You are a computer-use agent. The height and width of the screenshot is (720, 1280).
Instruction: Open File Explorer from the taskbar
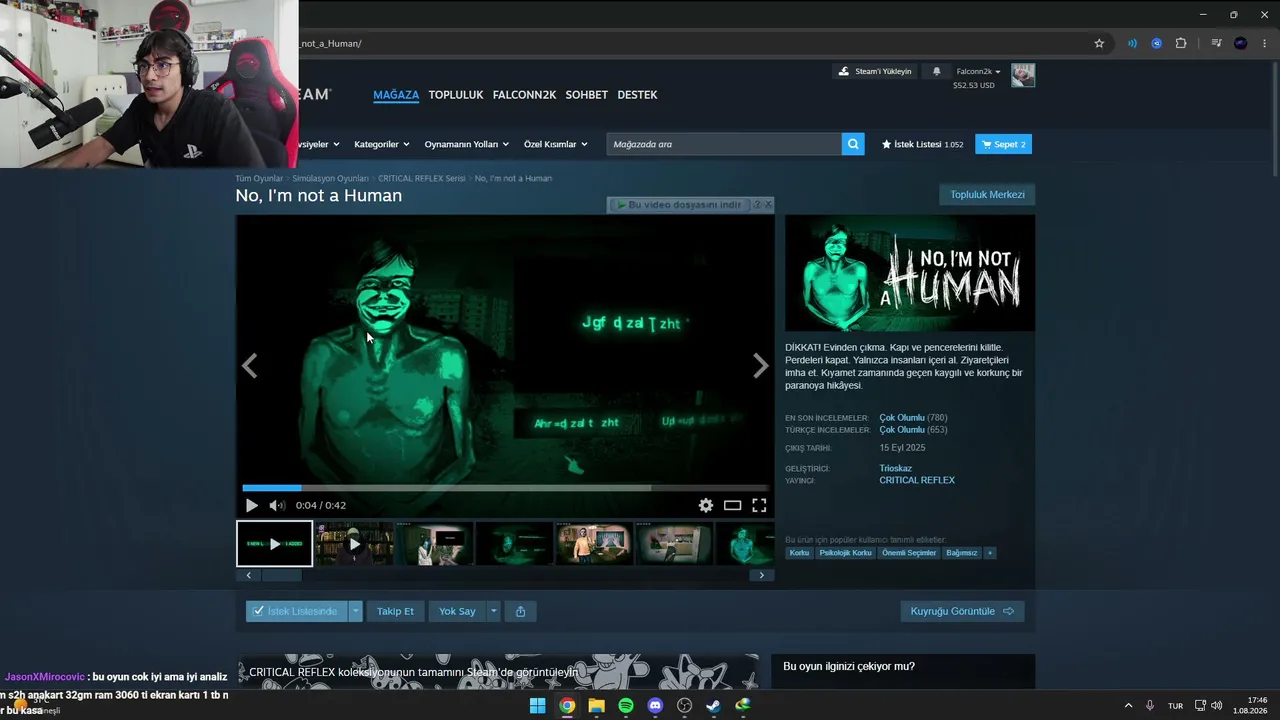point(596,706)
